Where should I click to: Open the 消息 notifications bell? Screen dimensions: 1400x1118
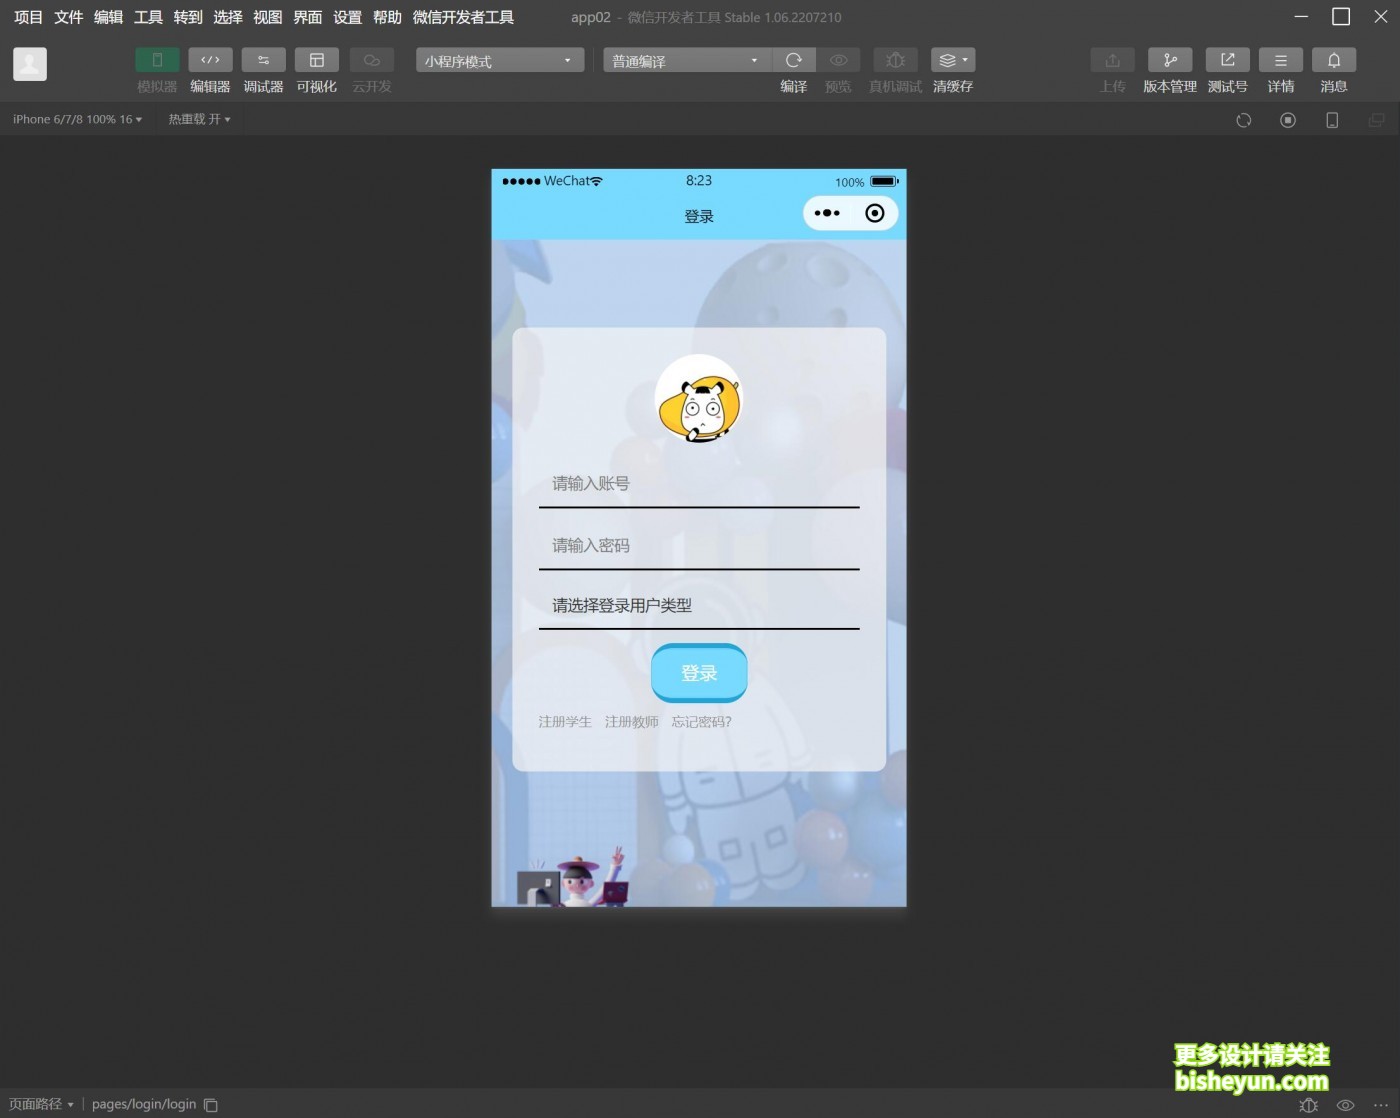(1334, 60)
